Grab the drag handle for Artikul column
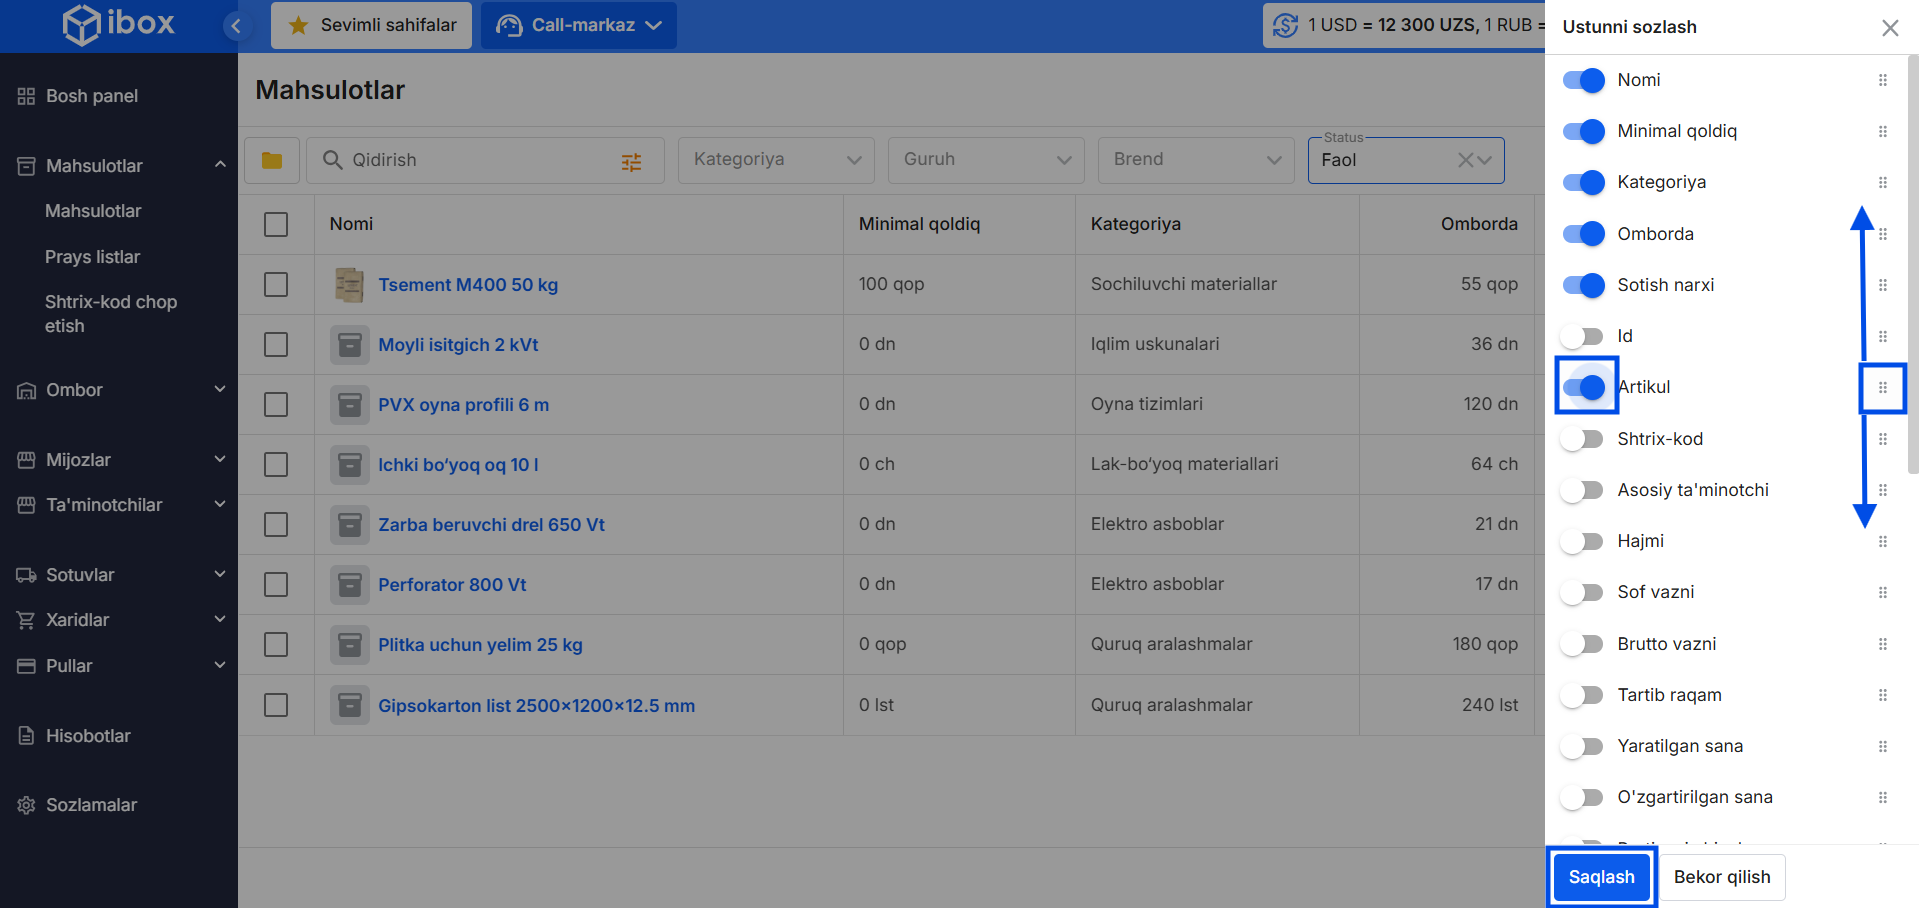 1882,388
